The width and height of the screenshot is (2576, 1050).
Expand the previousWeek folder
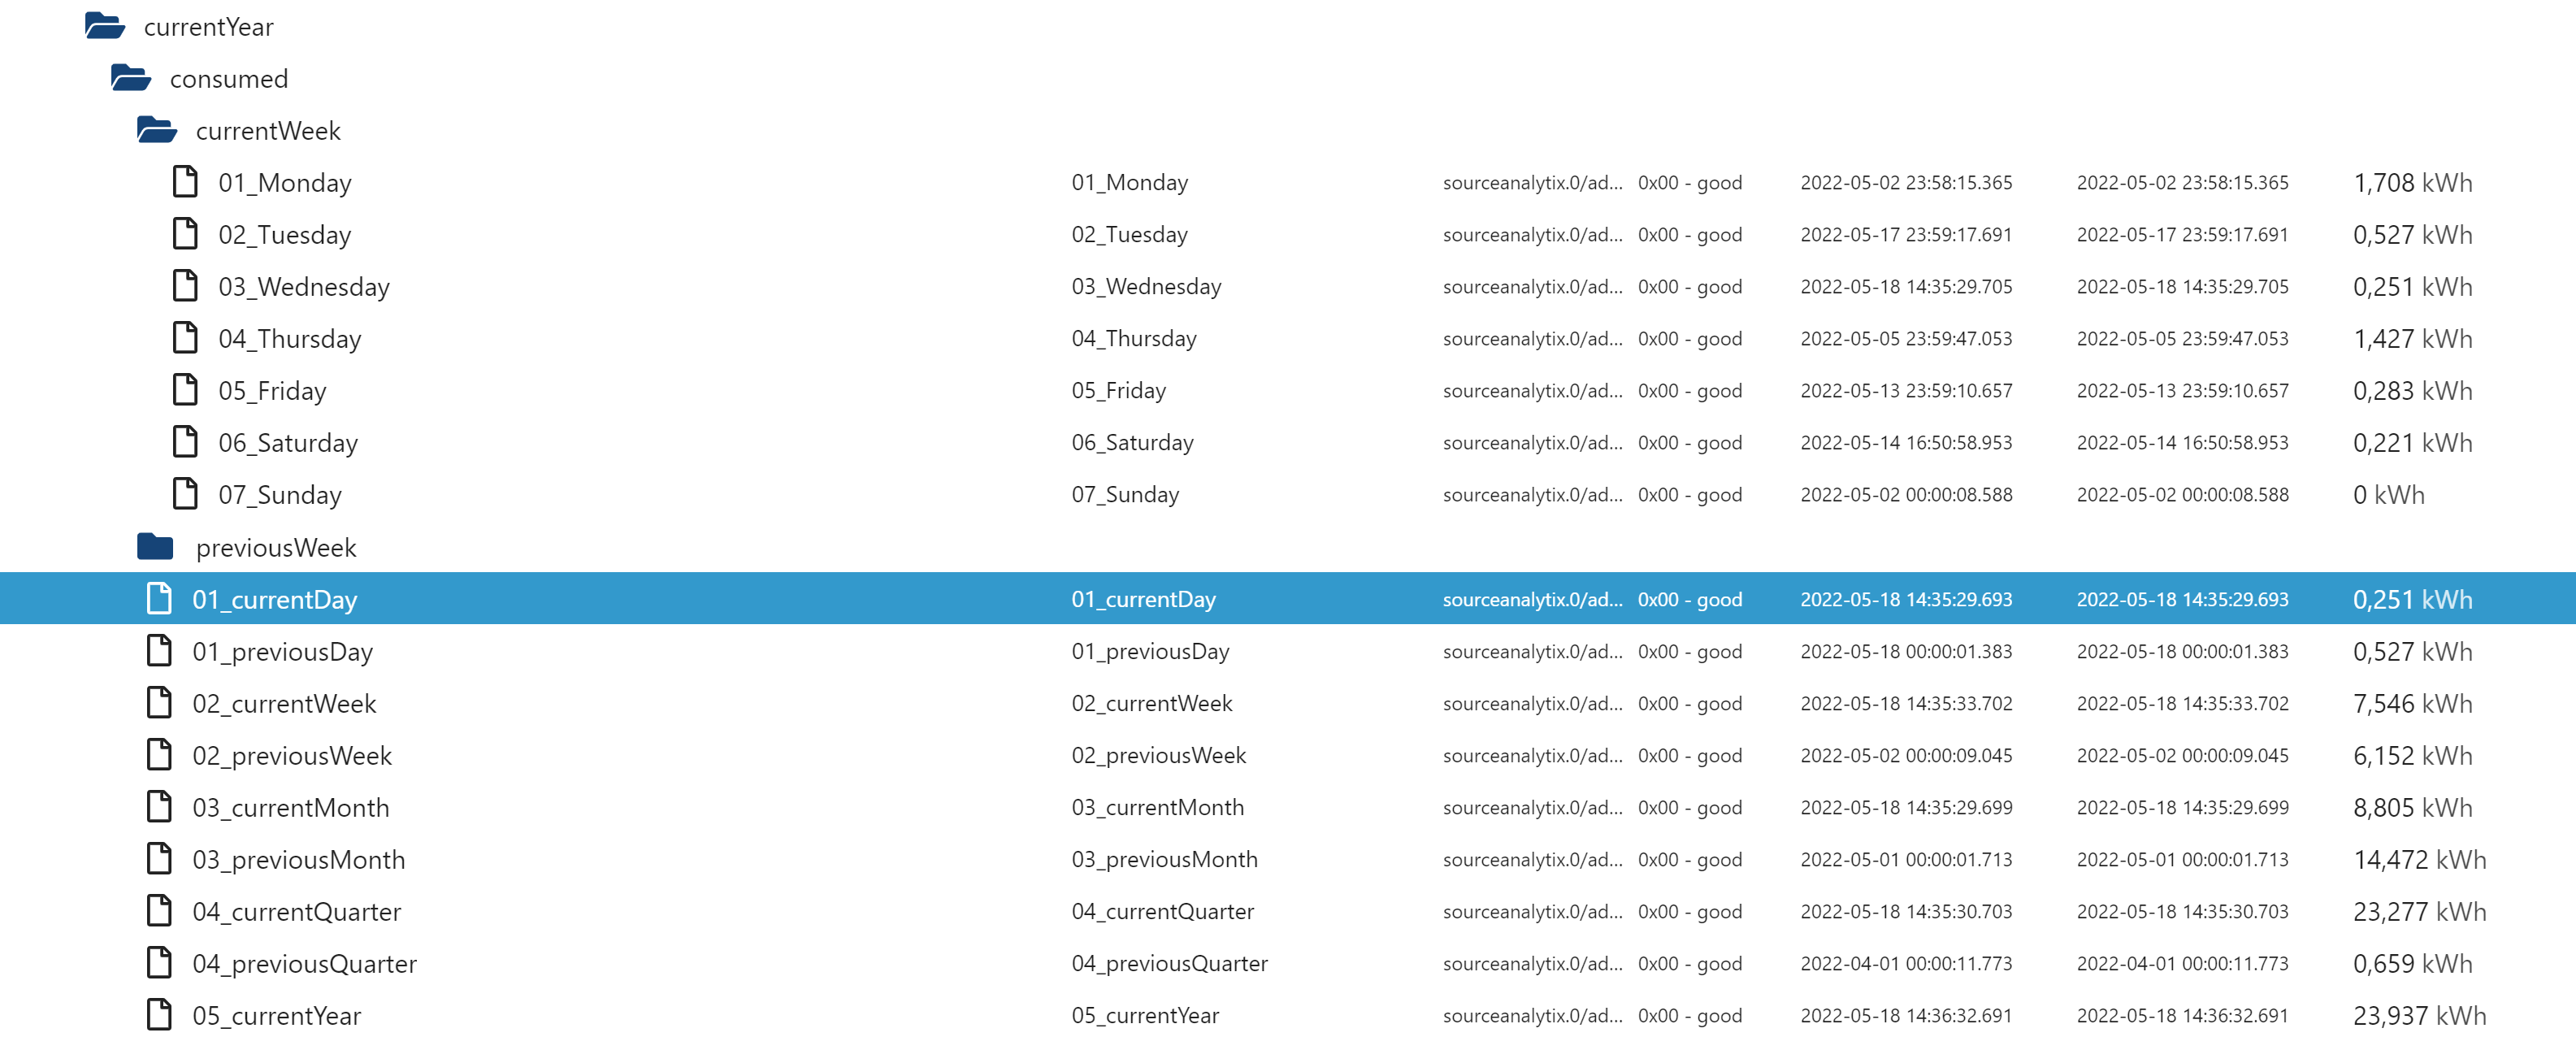[x=156, y=547]
